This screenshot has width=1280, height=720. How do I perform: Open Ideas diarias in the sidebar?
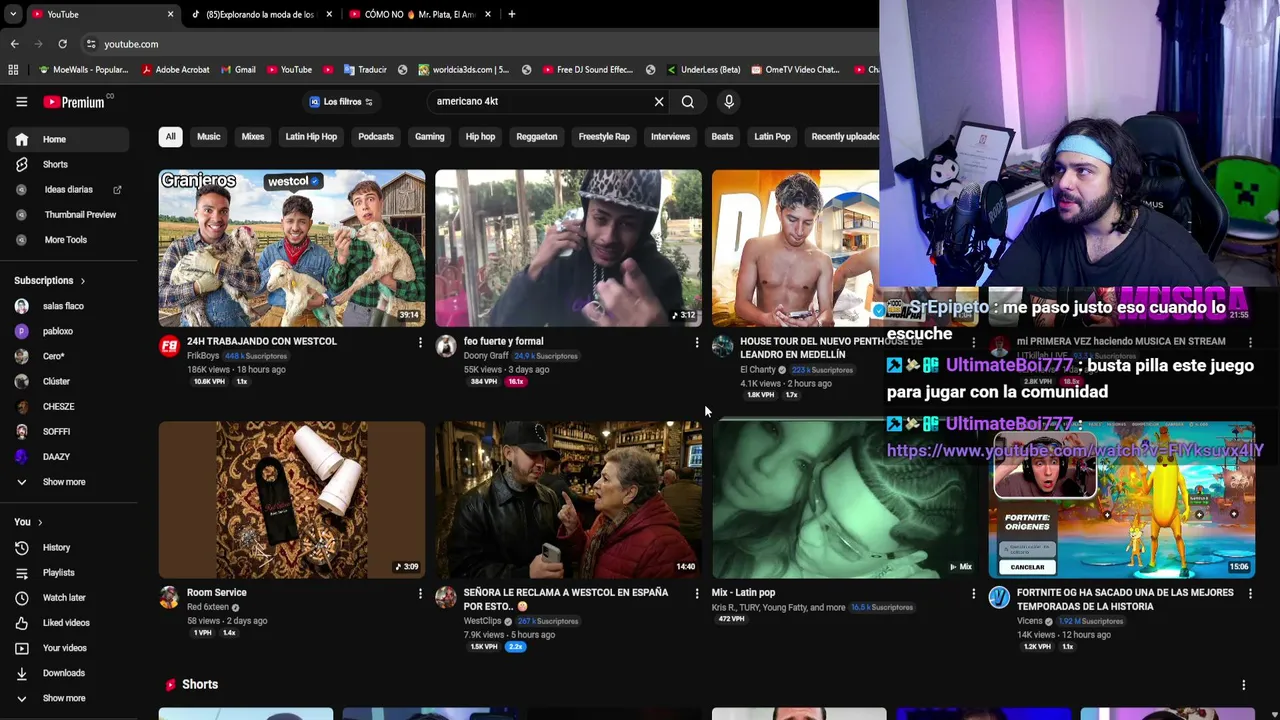point(66,189)
